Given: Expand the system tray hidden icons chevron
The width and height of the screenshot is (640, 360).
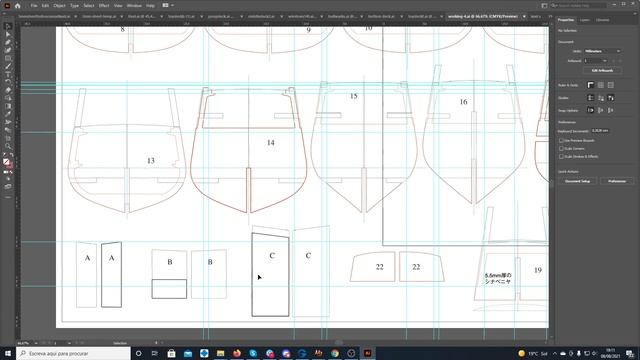Looking at the screenshot, I should (x=554, y=353).
